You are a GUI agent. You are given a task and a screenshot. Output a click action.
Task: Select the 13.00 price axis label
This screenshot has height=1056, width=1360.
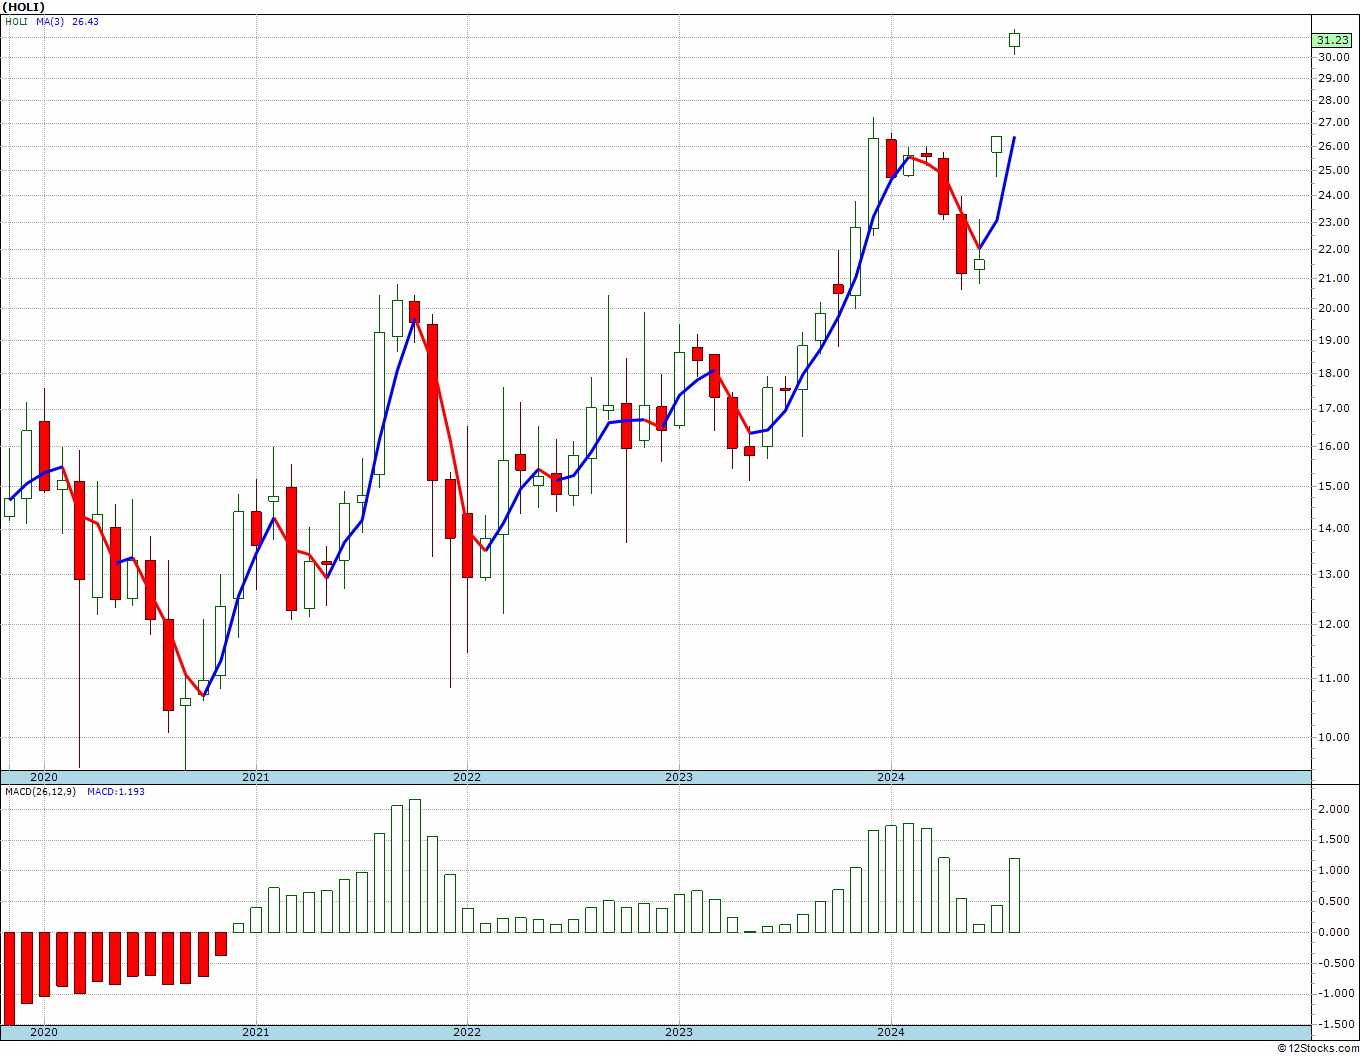1333,575
